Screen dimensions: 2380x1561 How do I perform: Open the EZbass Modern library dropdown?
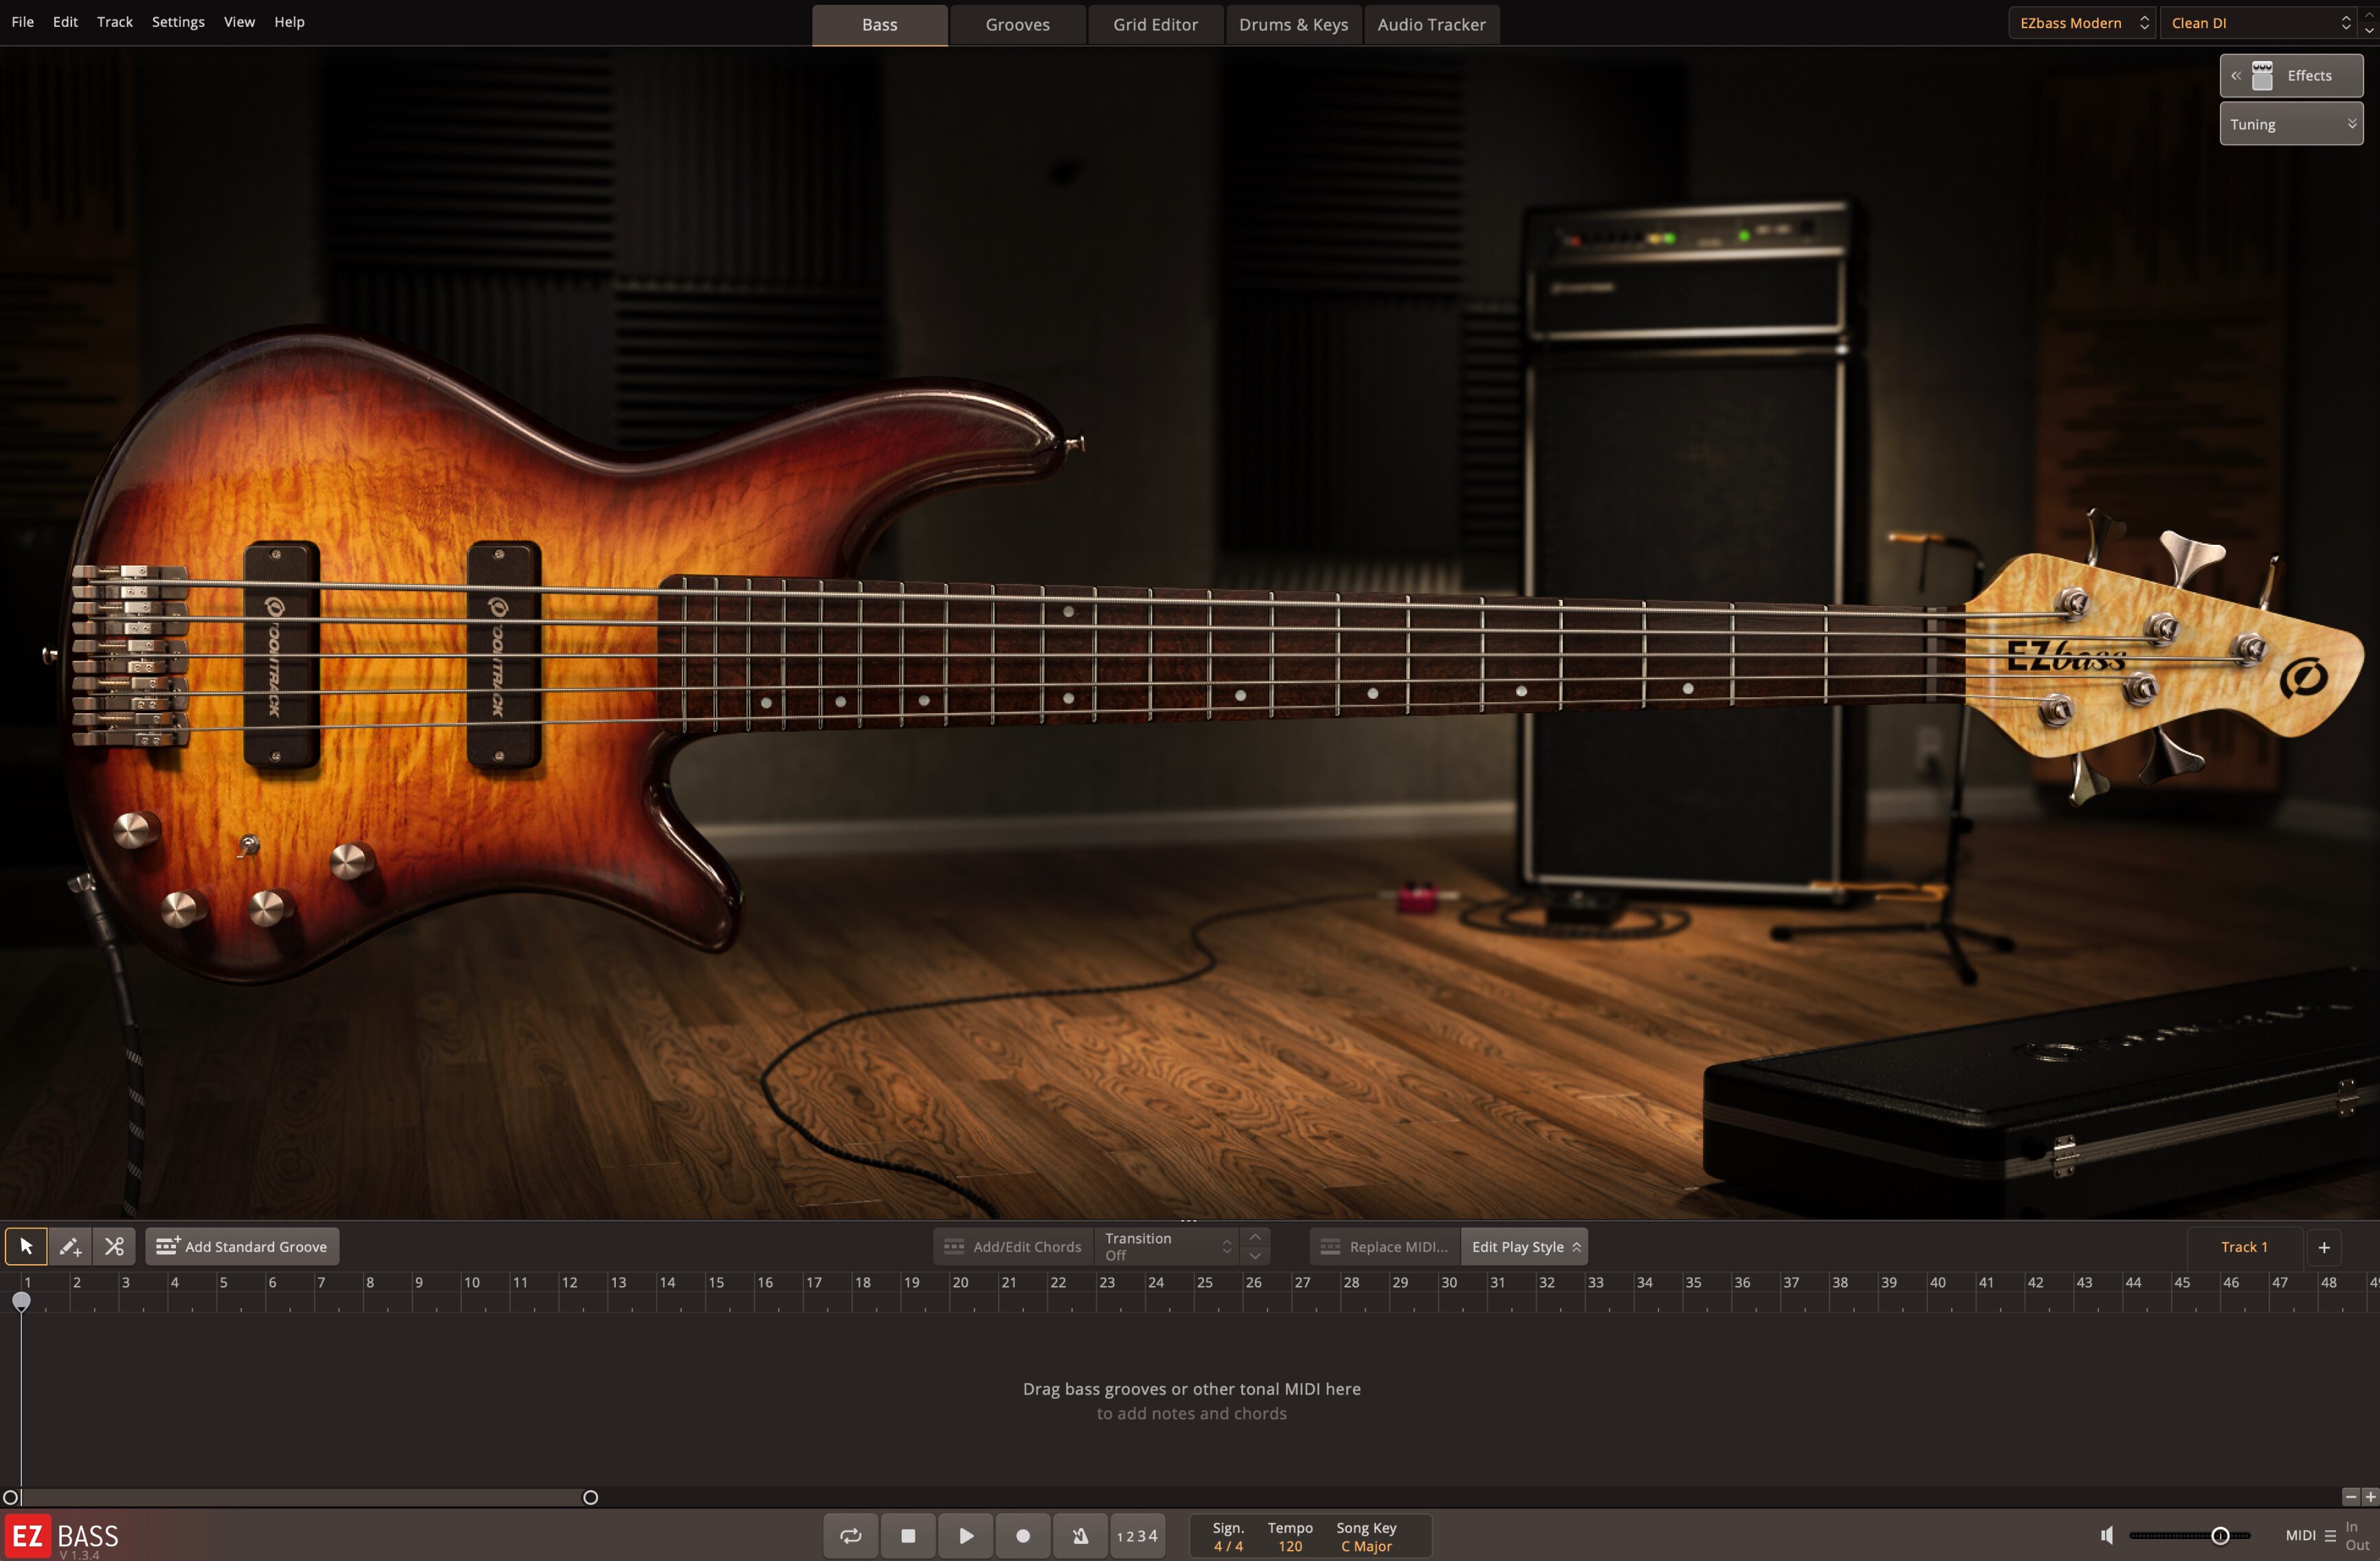pos(2083,23)
